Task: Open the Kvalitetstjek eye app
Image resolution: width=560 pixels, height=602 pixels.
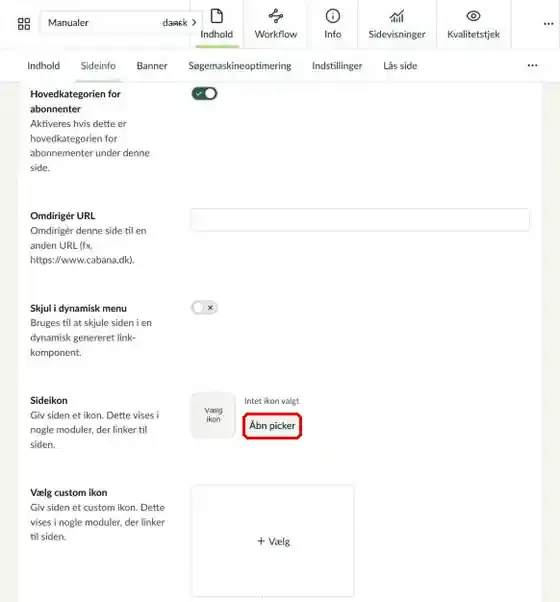Action: (x=473, y=24)
